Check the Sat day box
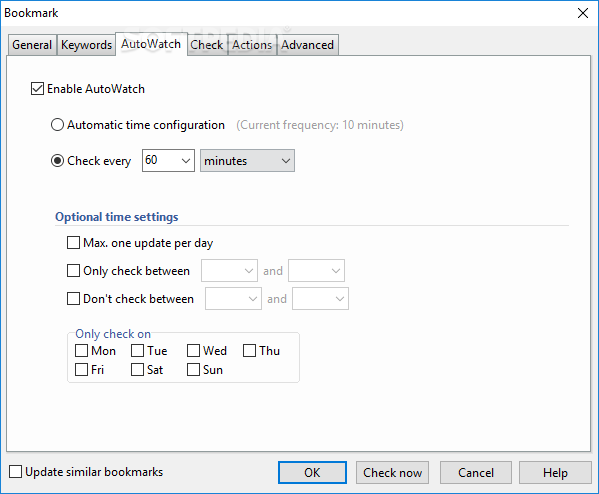The width and height of the screenshot is (599, 494). pyautogui.click(x=137, y=369)
